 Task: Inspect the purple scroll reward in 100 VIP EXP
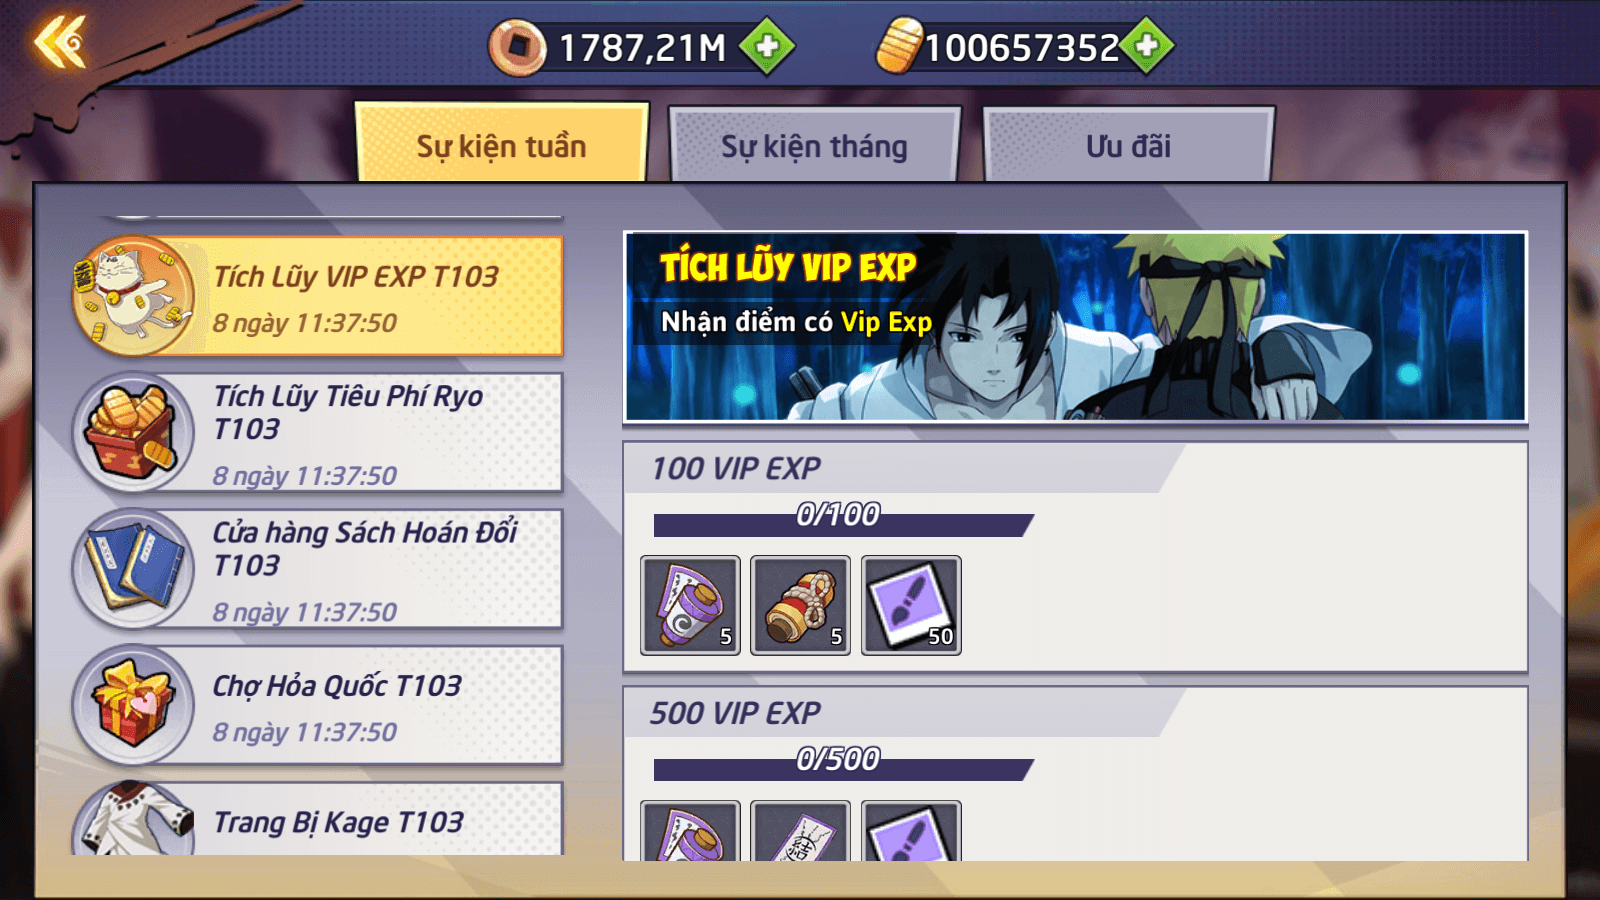tap(690, 605)
